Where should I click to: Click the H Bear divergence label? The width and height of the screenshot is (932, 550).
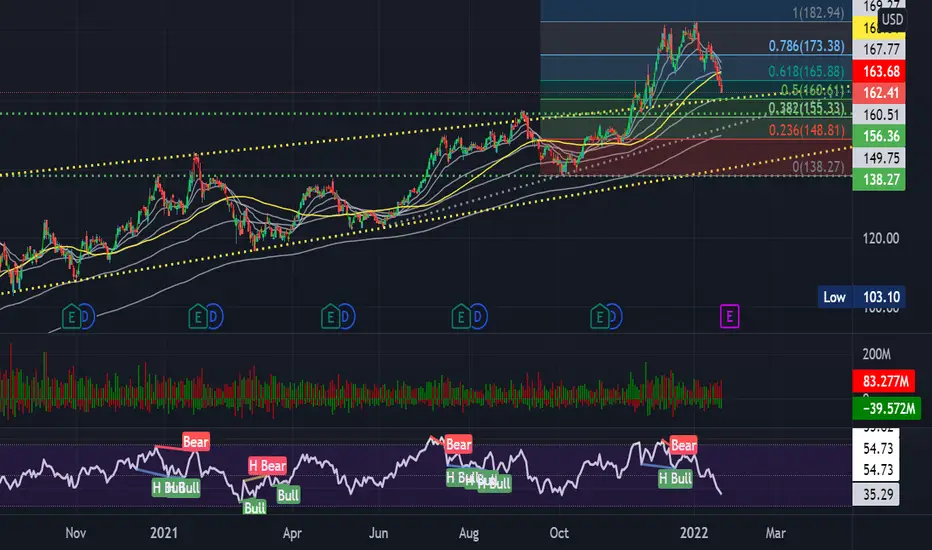[x=267, y=466]
